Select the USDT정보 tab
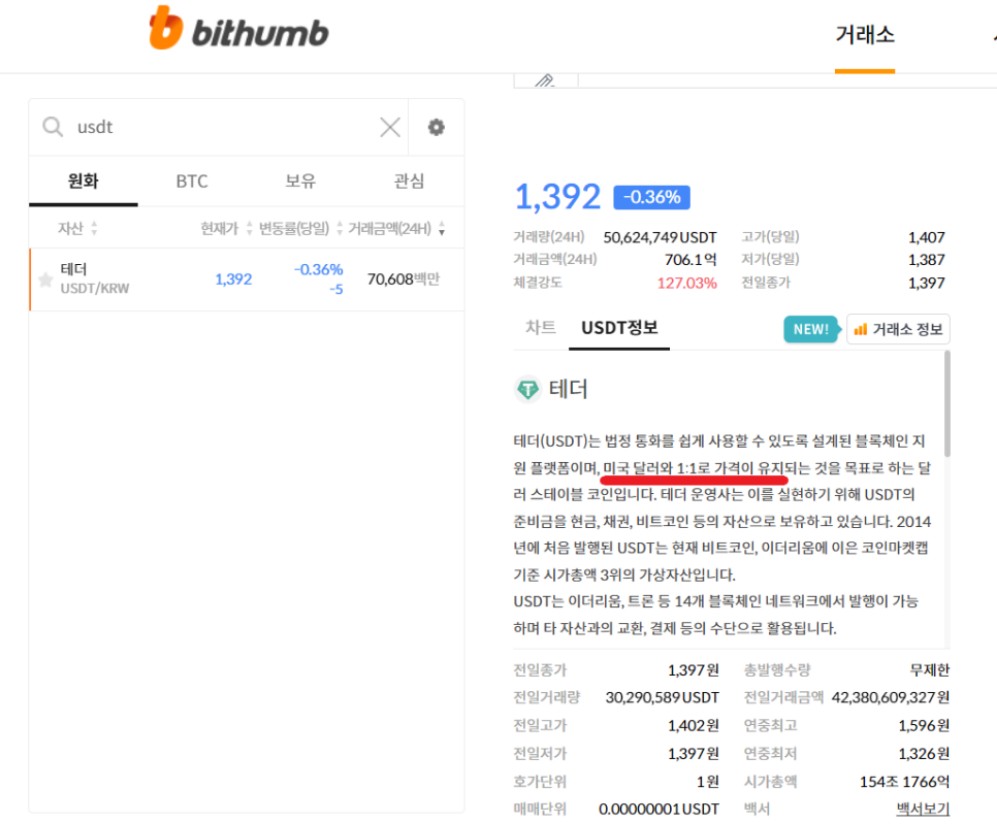Image resolution: width=997 pixels, height=824 pixels. 619,327
